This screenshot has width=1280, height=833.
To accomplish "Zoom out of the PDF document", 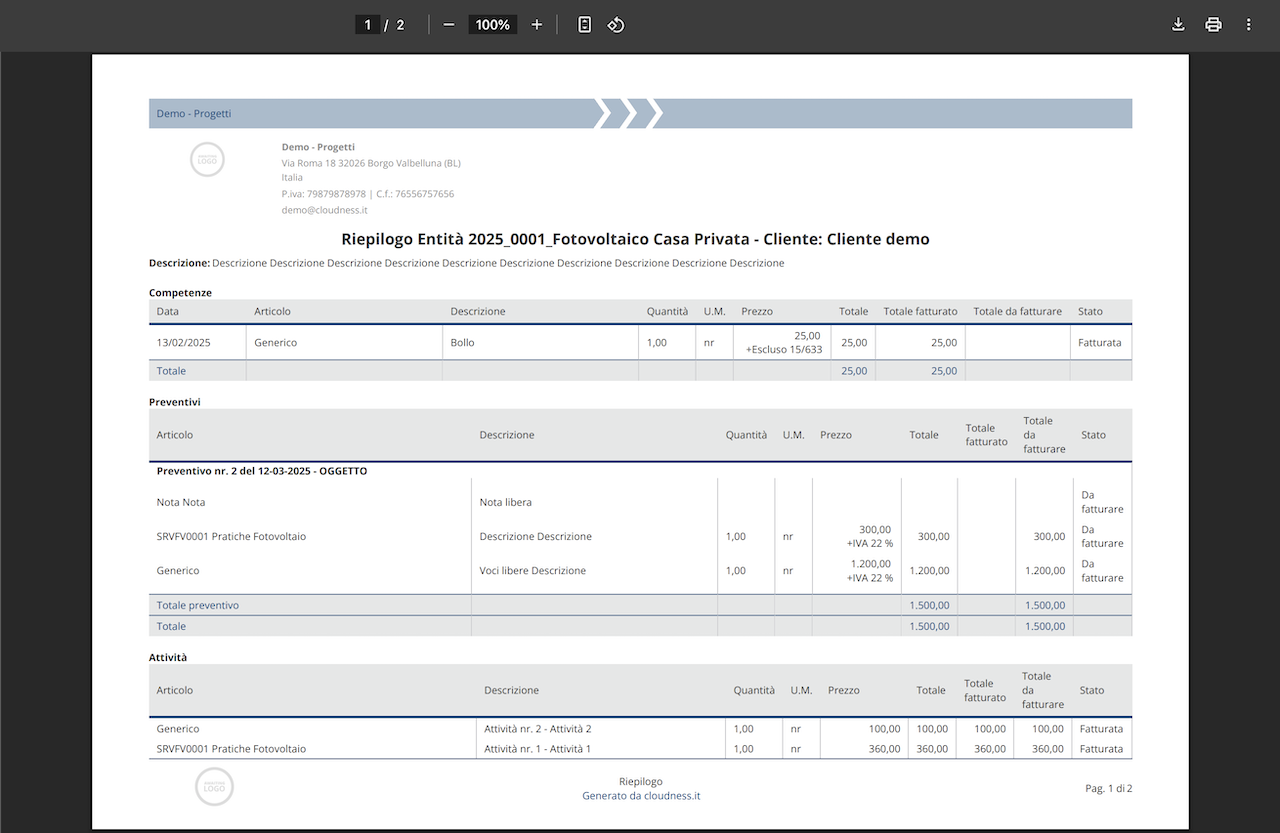I will click(x=449, y=25).
